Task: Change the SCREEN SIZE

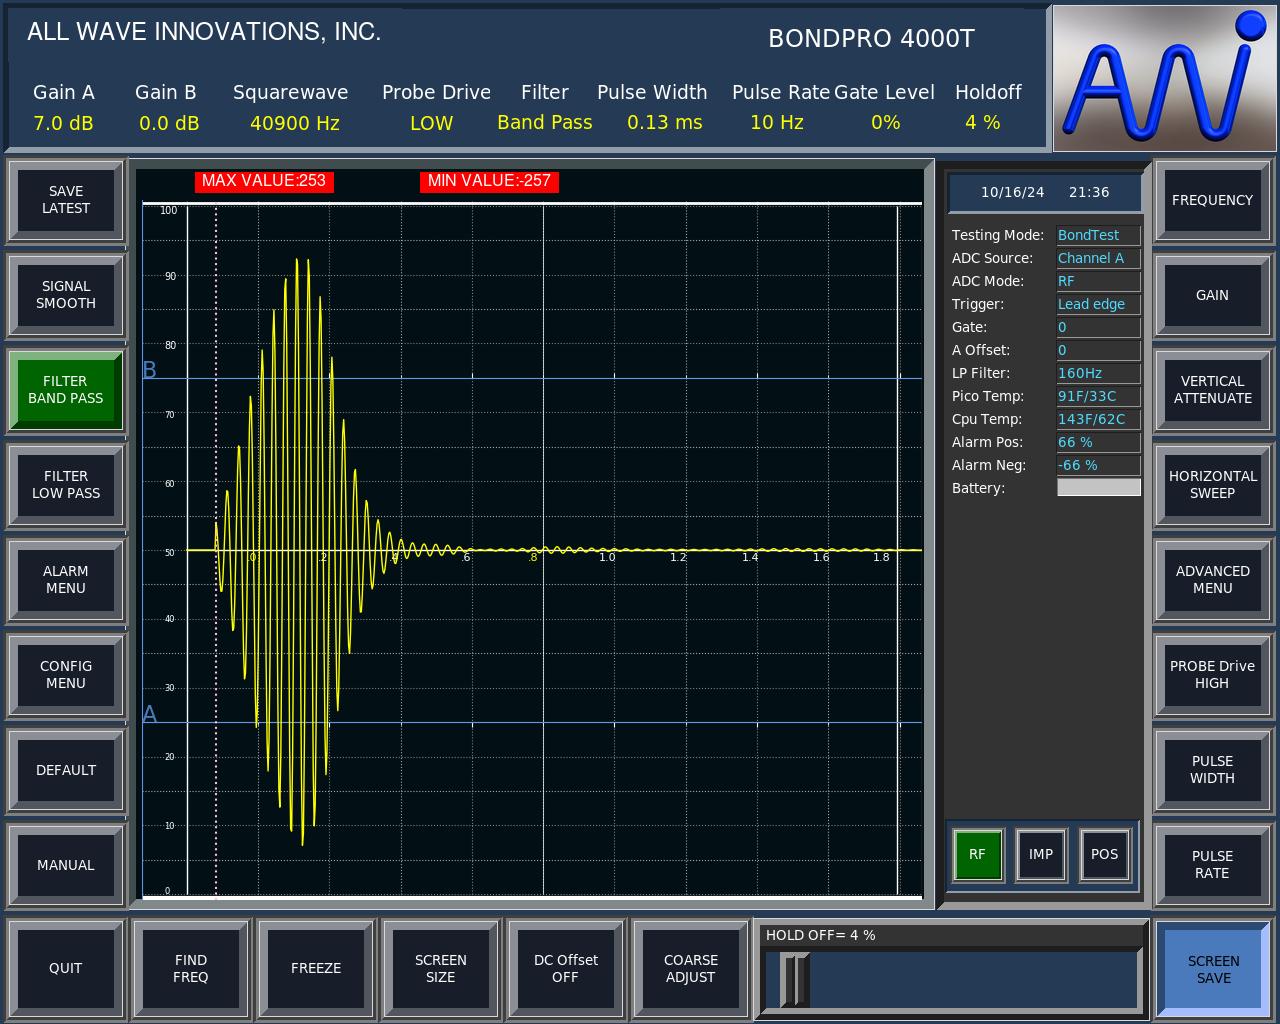Action: (x=441, y=968)
